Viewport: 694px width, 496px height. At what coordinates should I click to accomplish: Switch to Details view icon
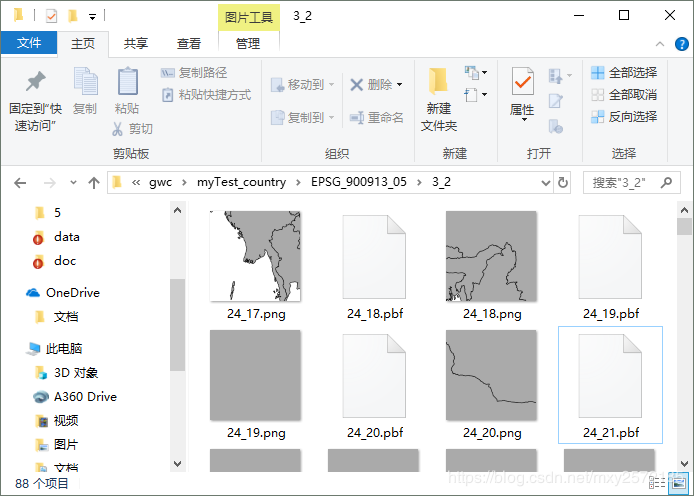click(x=657, y=483)
